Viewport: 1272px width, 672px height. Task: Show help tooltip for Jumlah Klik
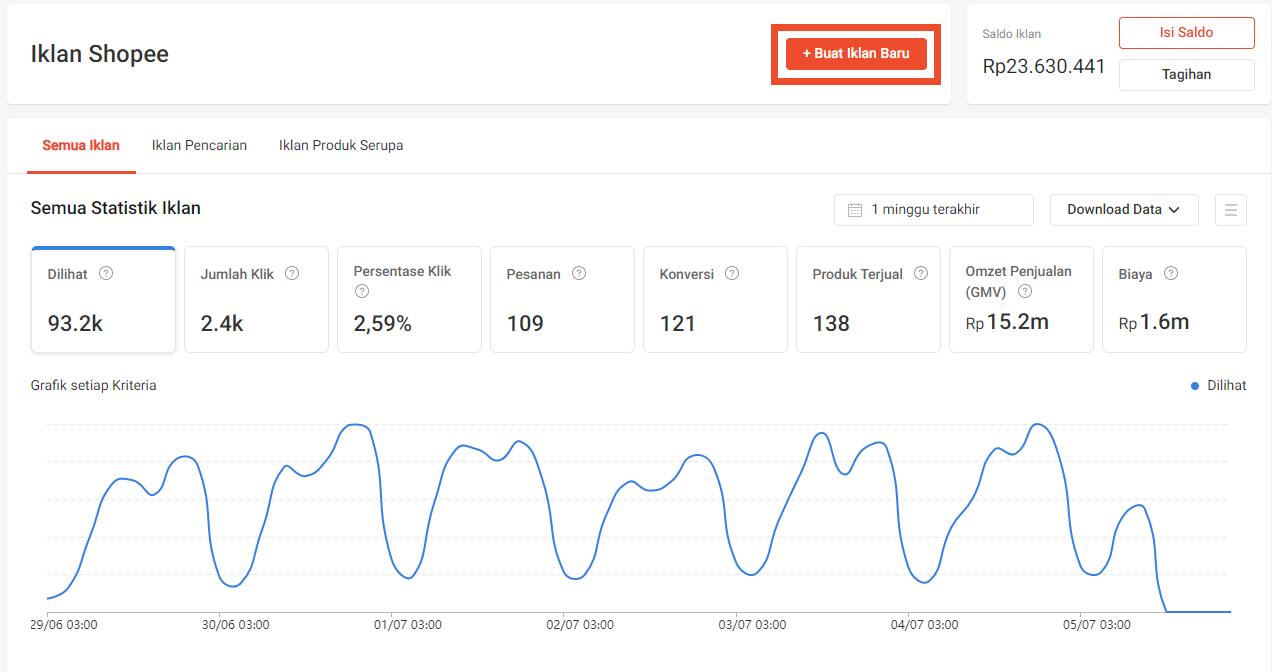(x=292, y=273)
